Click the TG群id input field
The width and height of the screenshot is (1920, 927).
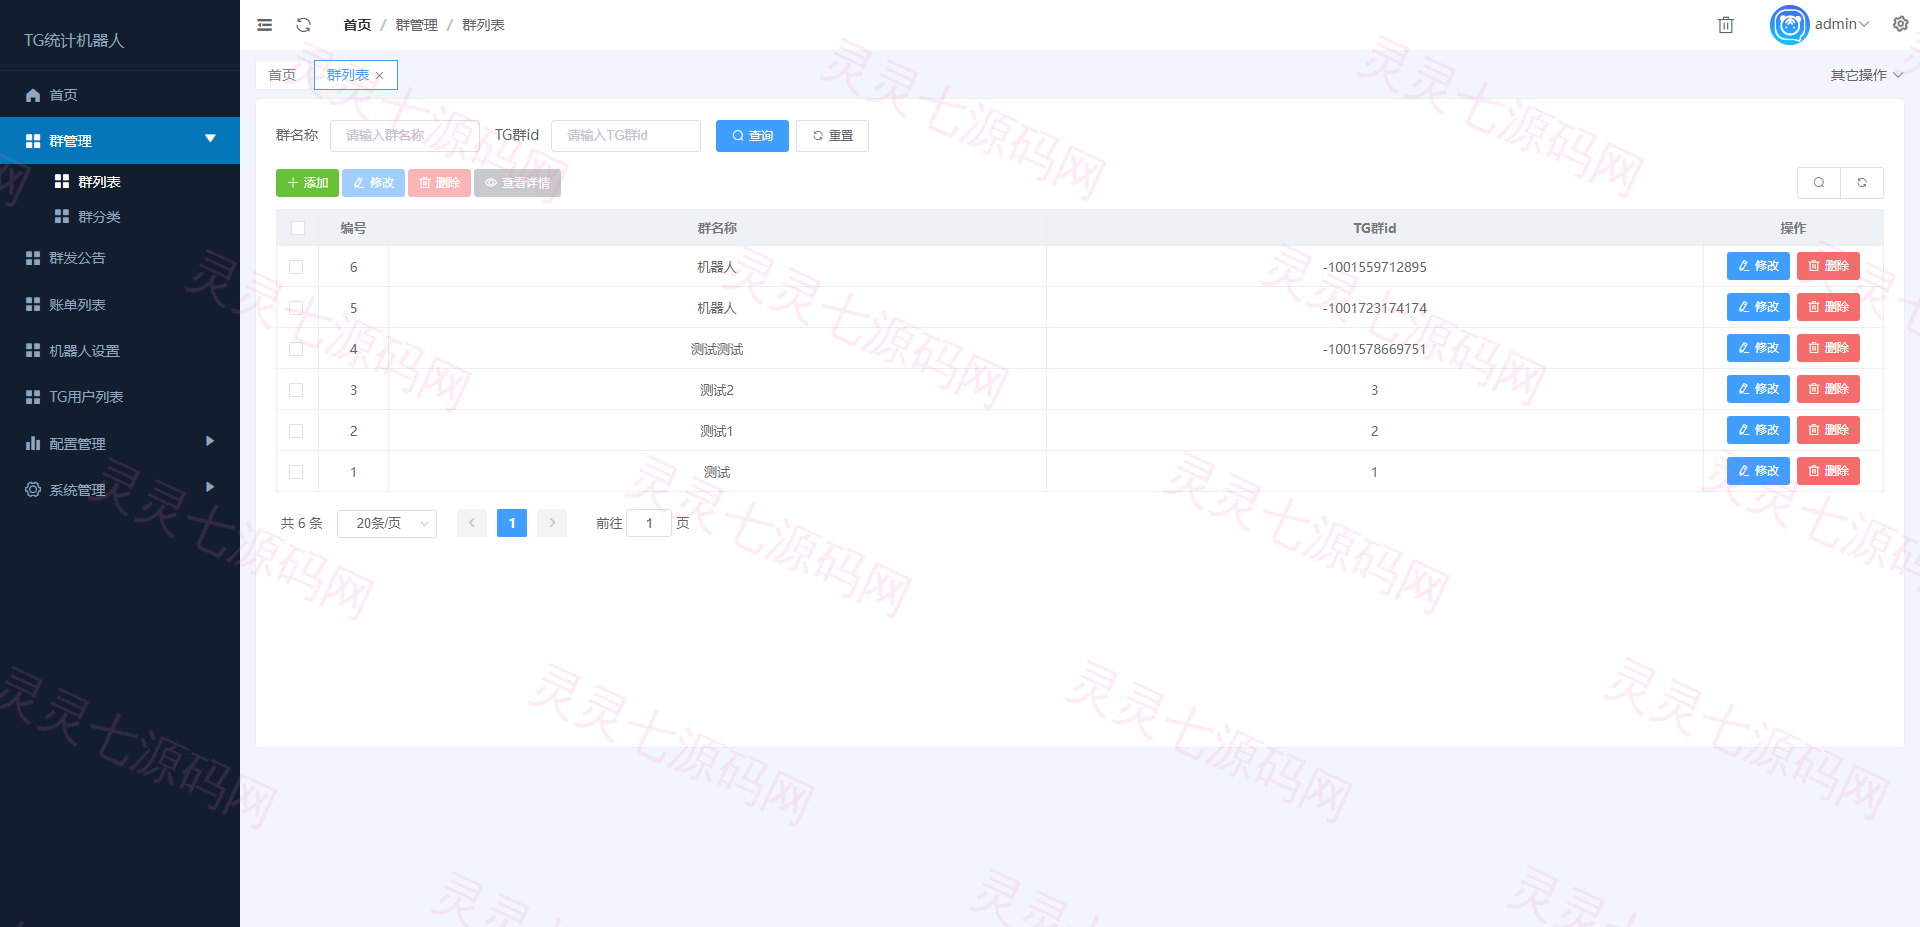coord(626,136)
